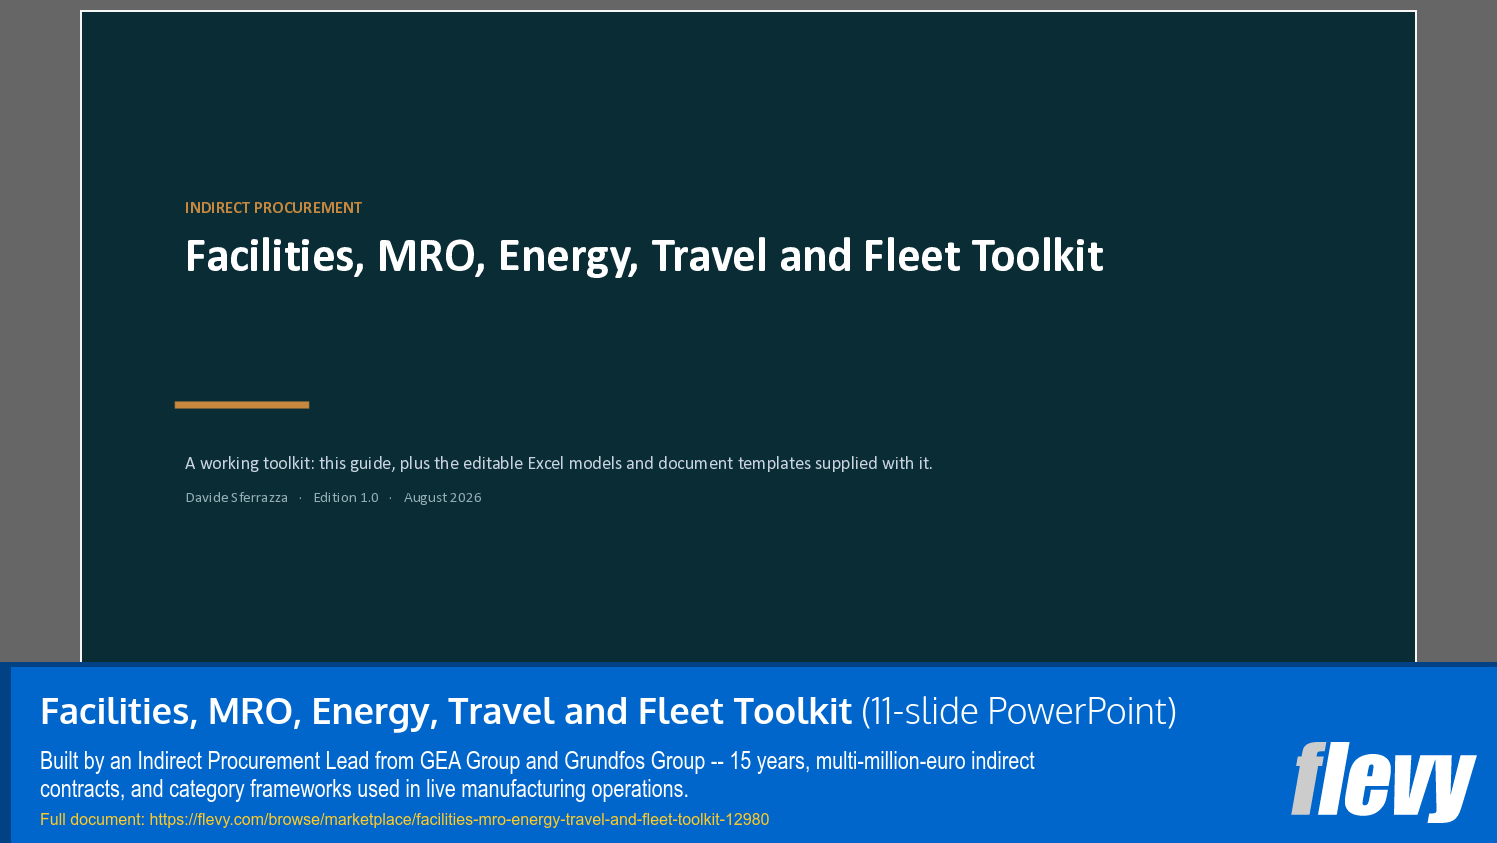
Task: Select the subtitle line 'A working toolkit: this guide...'
Action: point(558,463)
